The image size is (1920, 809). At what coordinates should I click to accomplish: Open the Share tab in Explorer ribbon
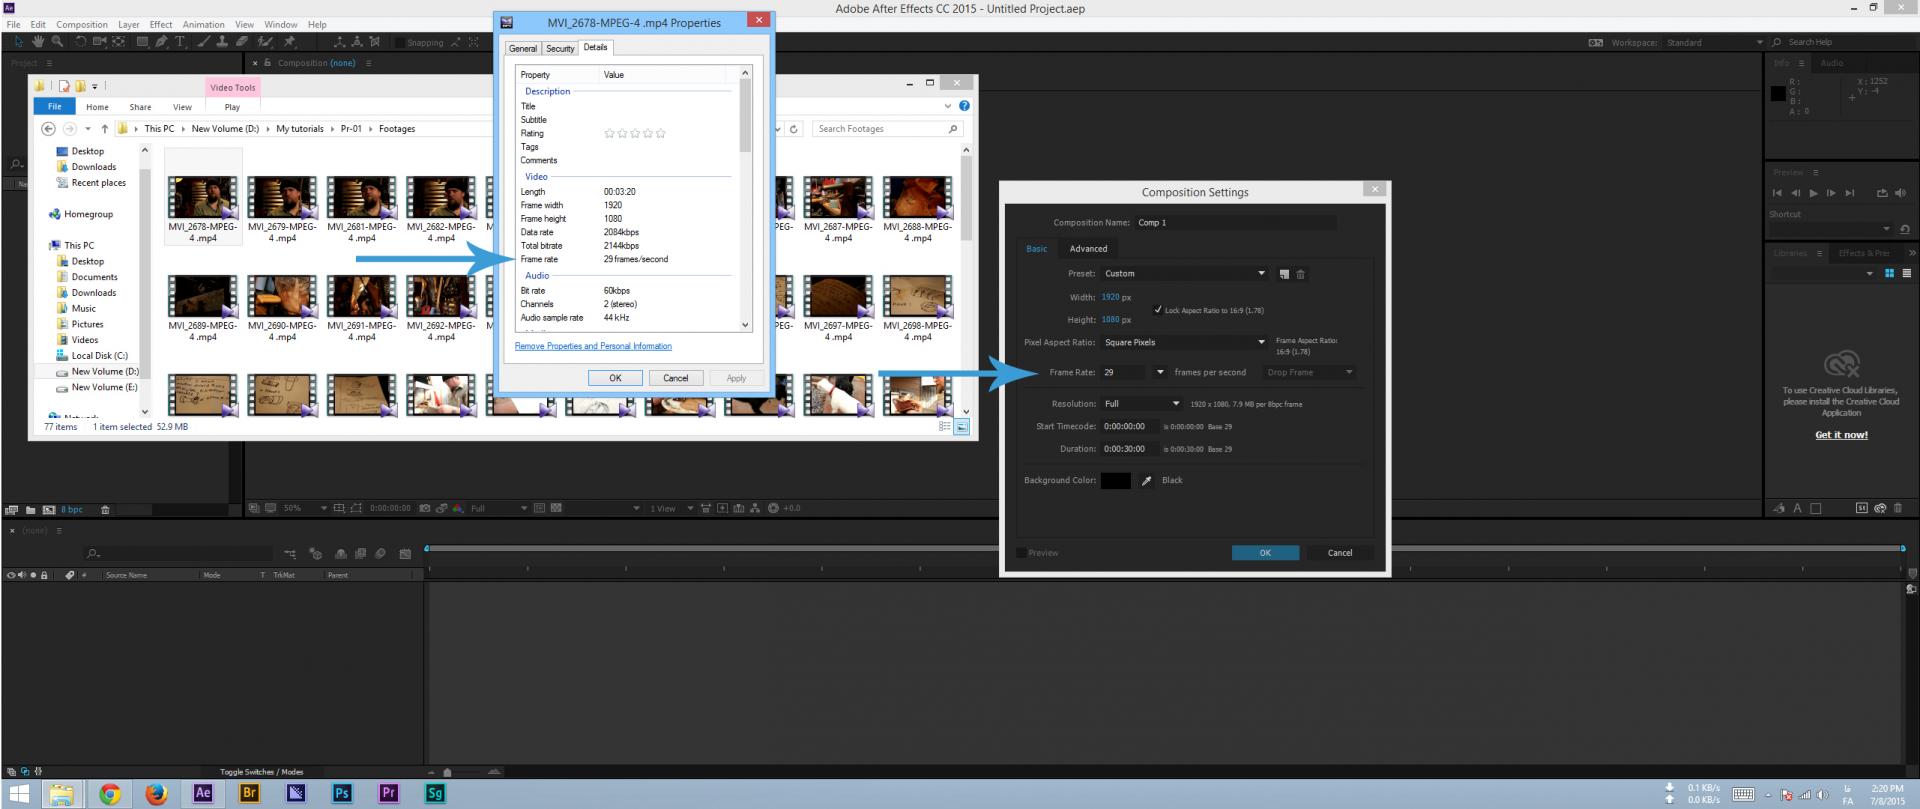tap(140, 107)
